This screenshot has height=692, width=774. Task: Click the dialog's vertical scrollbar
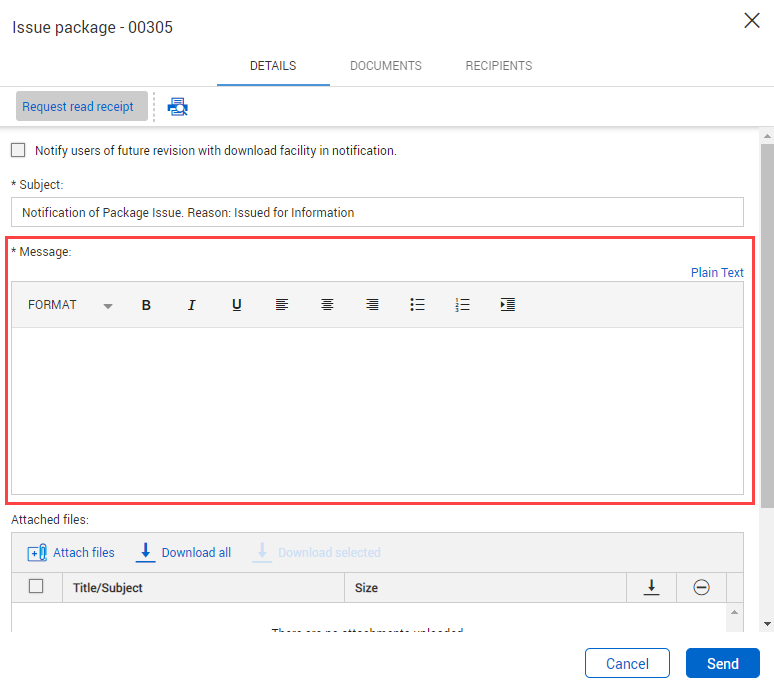tap(767, 320)
